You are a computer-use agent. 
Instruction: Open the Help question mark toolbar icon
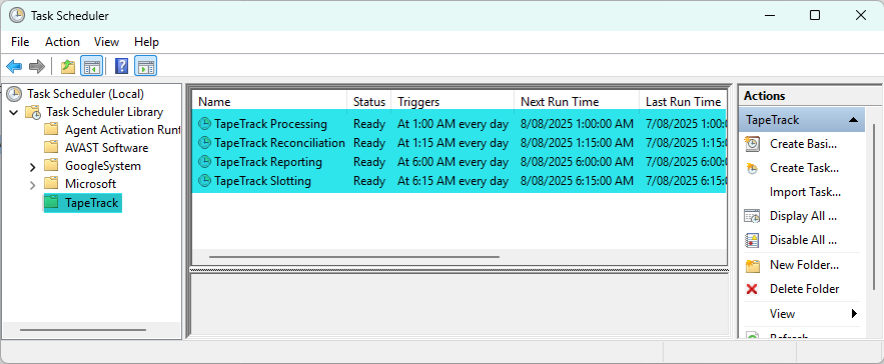pyautogui.click(x=121, y=66)
